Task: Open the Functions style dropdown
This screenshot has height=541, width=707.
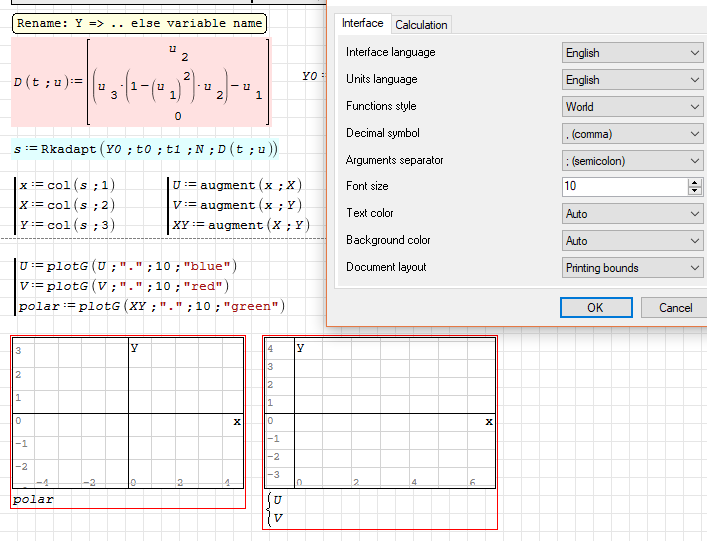Action: [633, 107]
